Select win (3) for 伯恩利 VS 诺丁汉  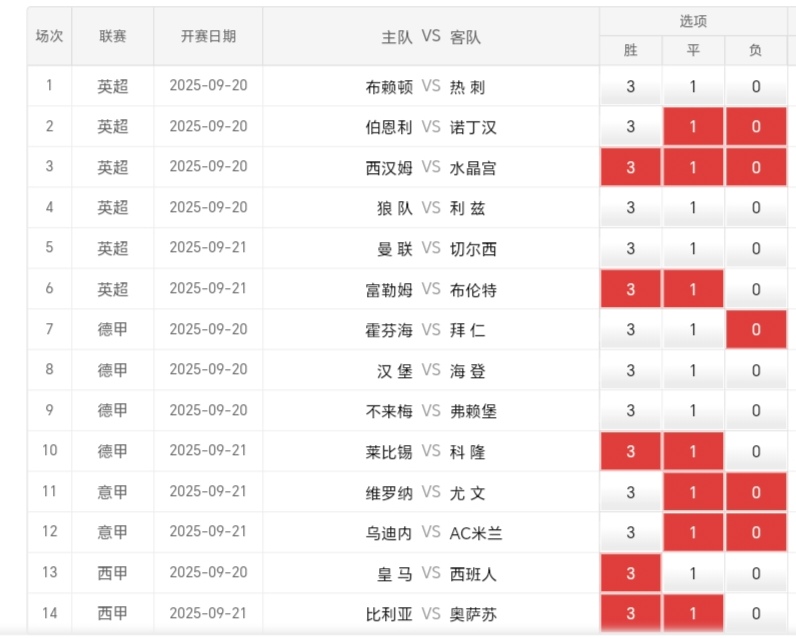click(631, 126)
